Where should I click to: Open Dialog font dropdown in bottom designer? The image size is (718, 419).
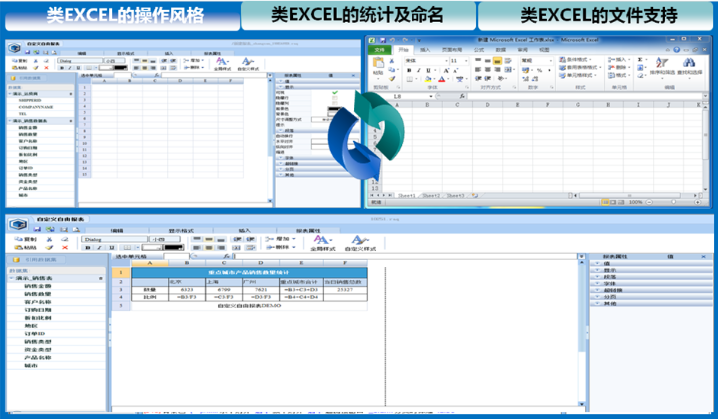pos(114,239)
